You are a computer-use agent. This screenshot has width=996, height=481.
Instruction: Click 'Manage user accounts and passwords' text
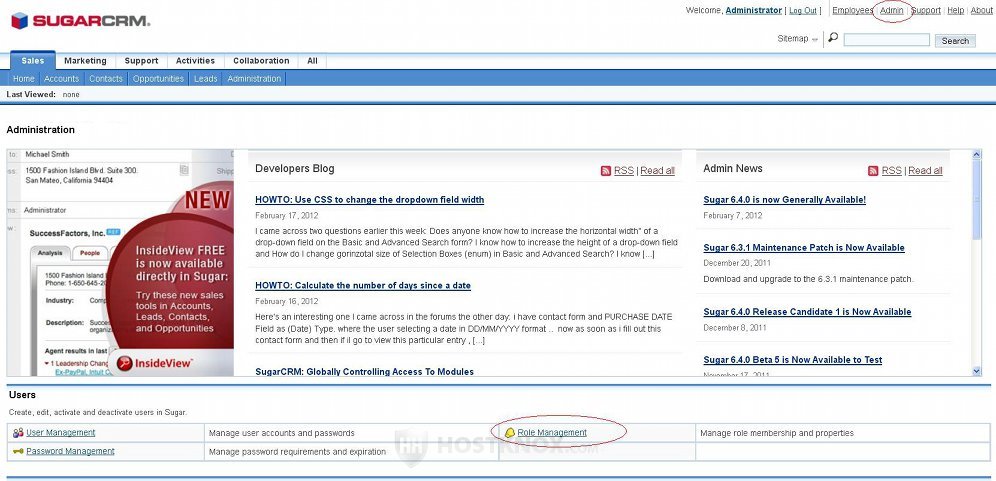click(281, 433)
